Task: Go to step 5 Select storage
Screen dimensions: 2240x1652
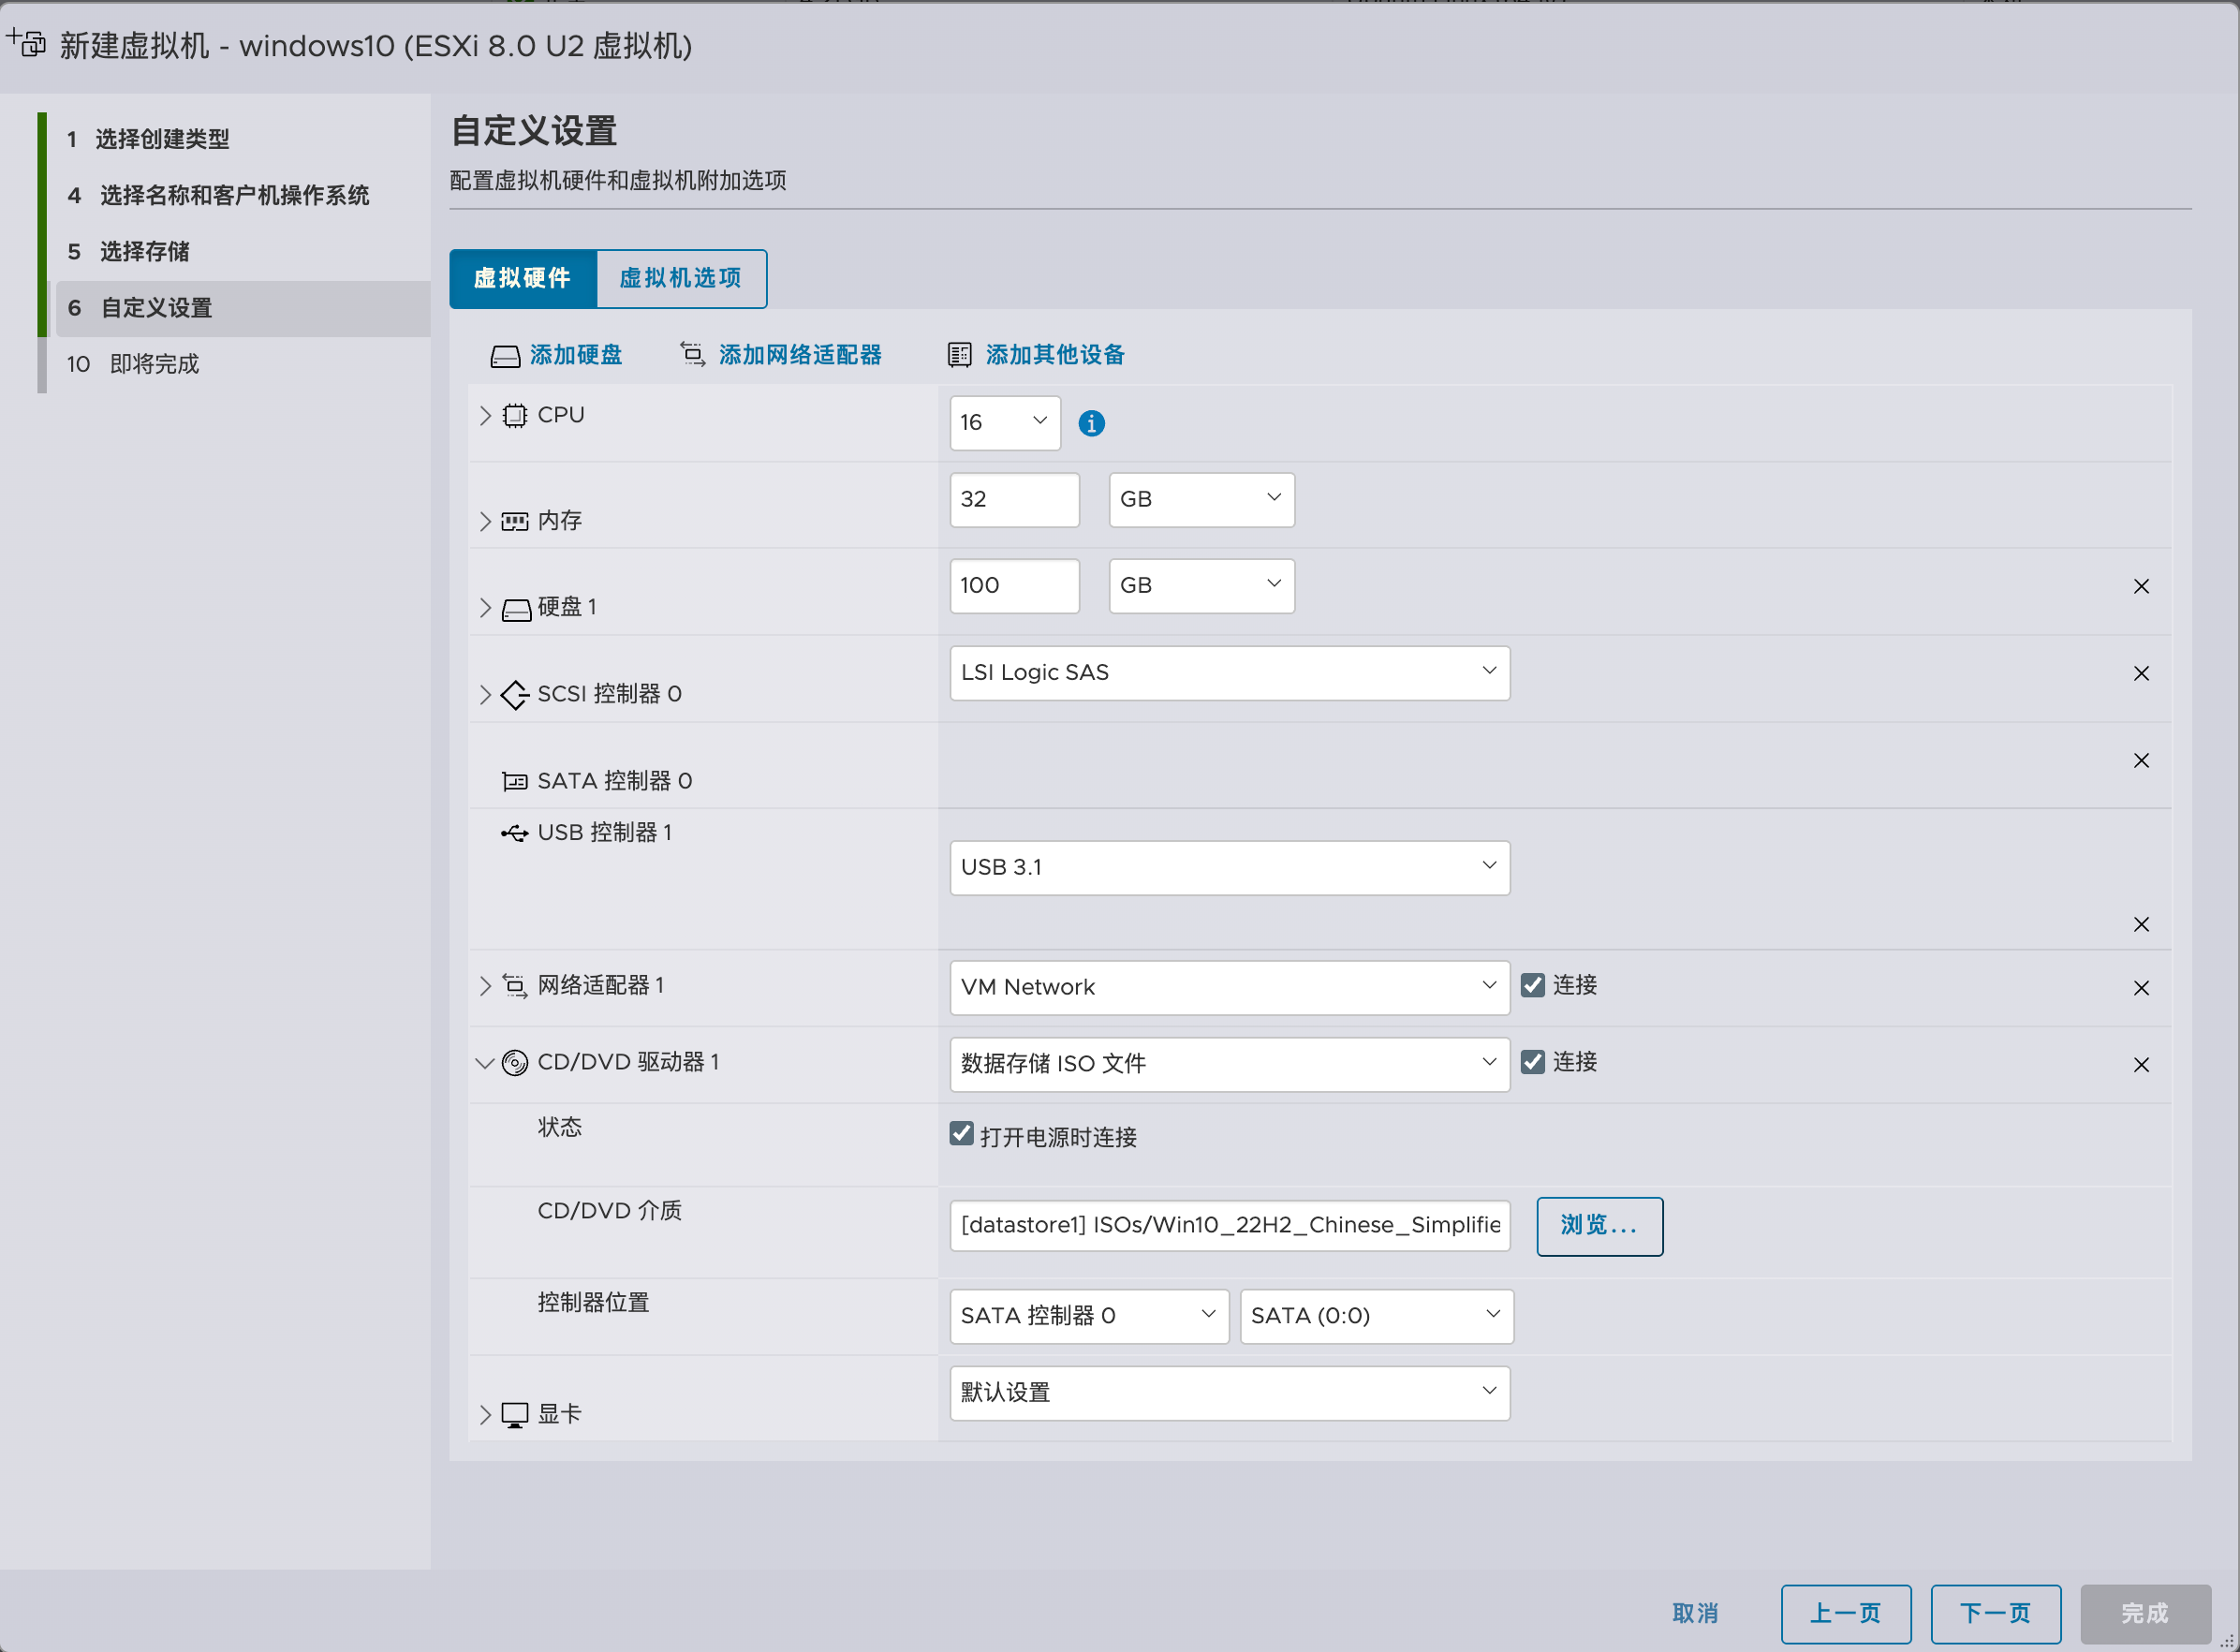Action: 144,252
